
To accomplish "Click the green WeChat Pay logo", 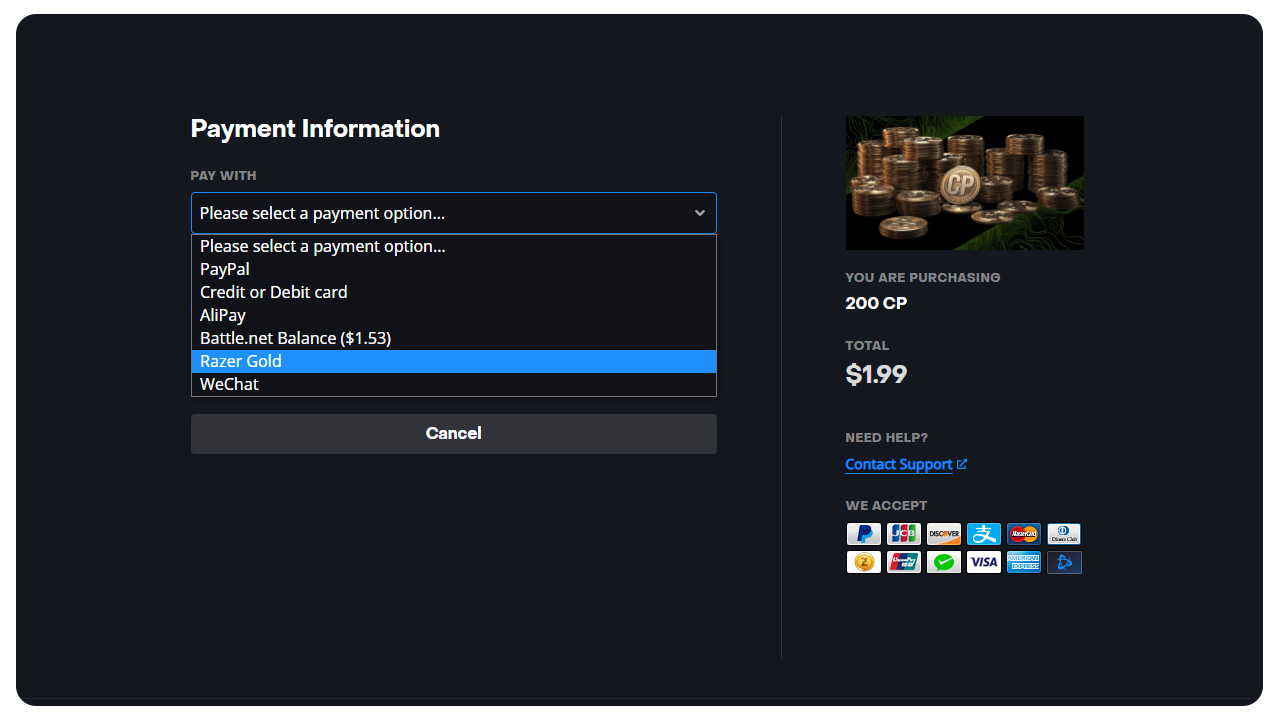I will [x=944, y=562].
